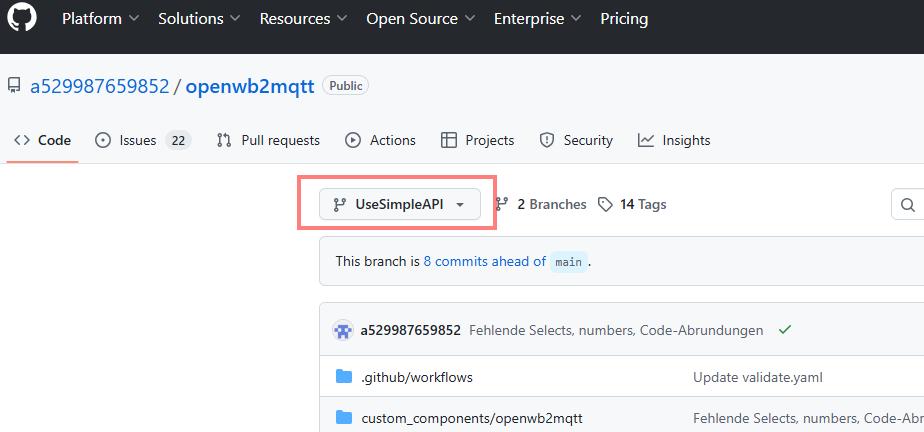Screen dimensions: 924x432
Task: Click the Projects table icon
Action: tap(449, 140)
